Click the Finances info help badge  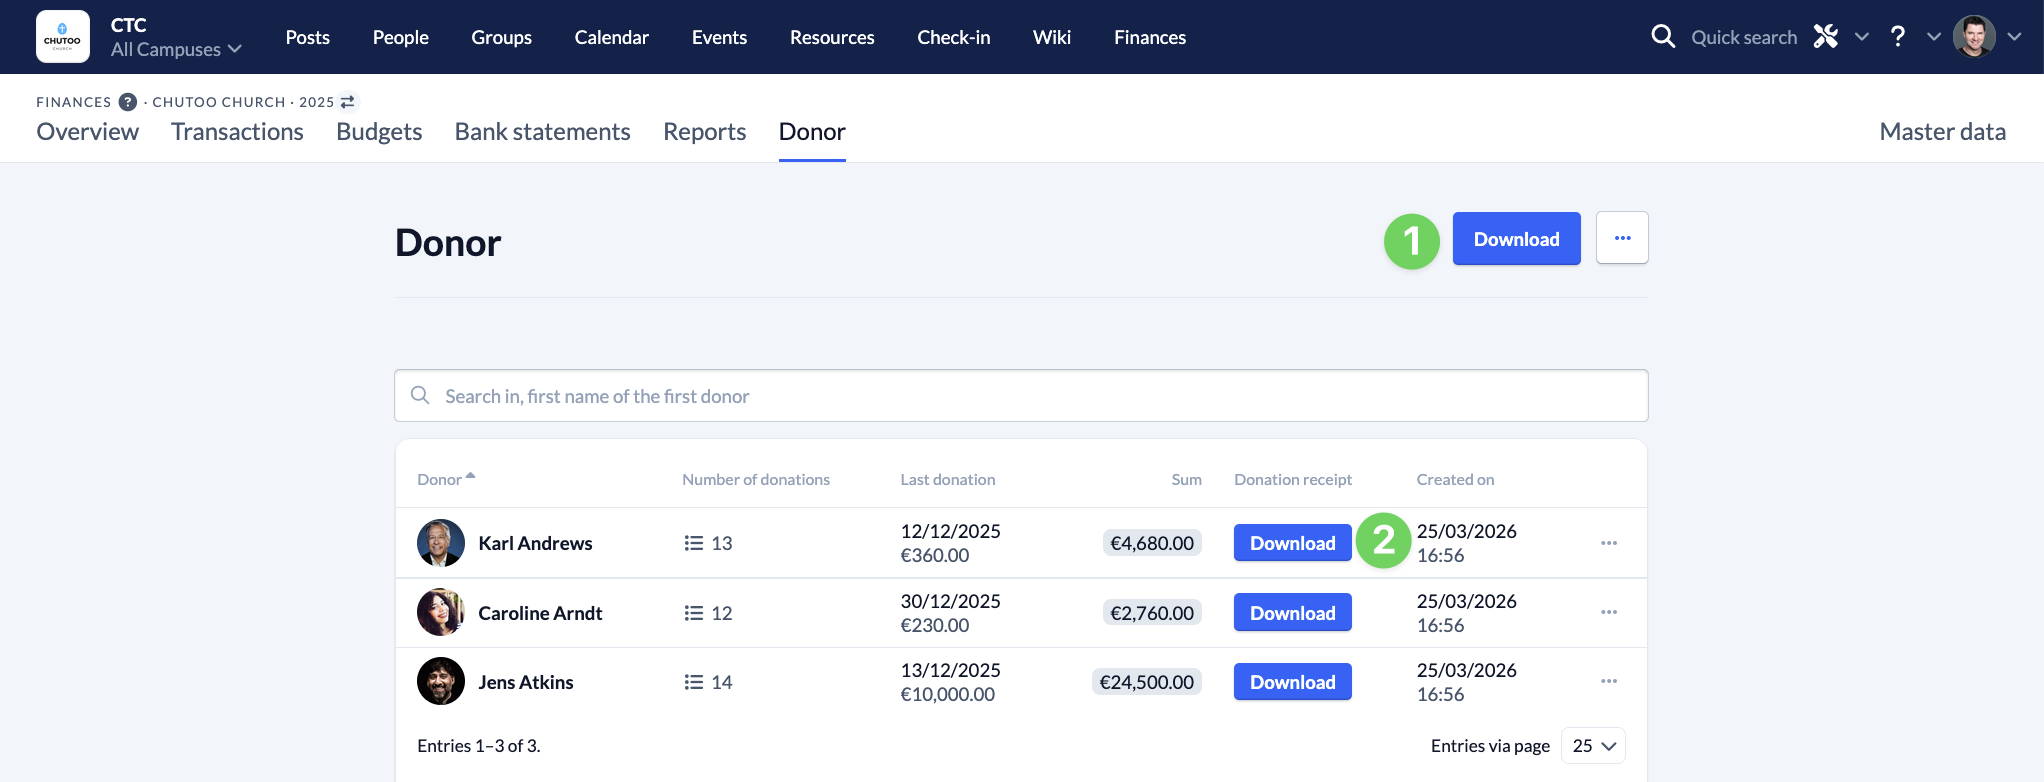(x=128, y=102)
